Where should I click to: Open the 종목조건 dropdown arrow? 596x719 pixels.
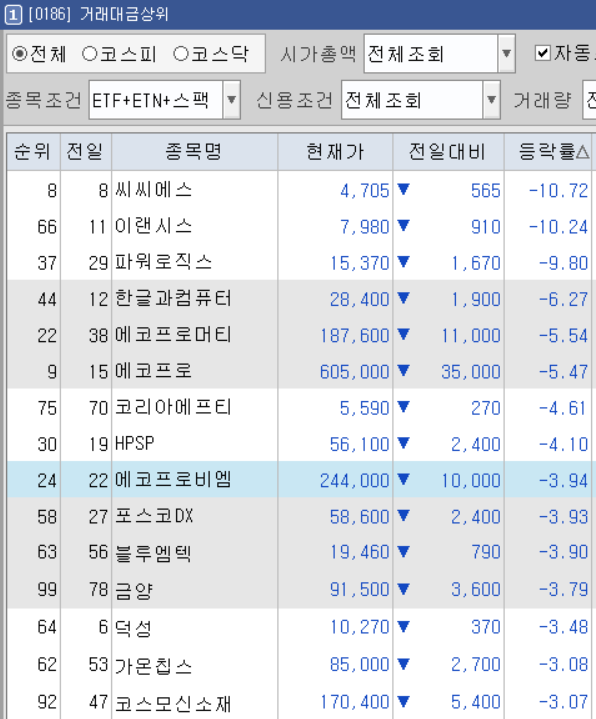(x=232, y=100)
